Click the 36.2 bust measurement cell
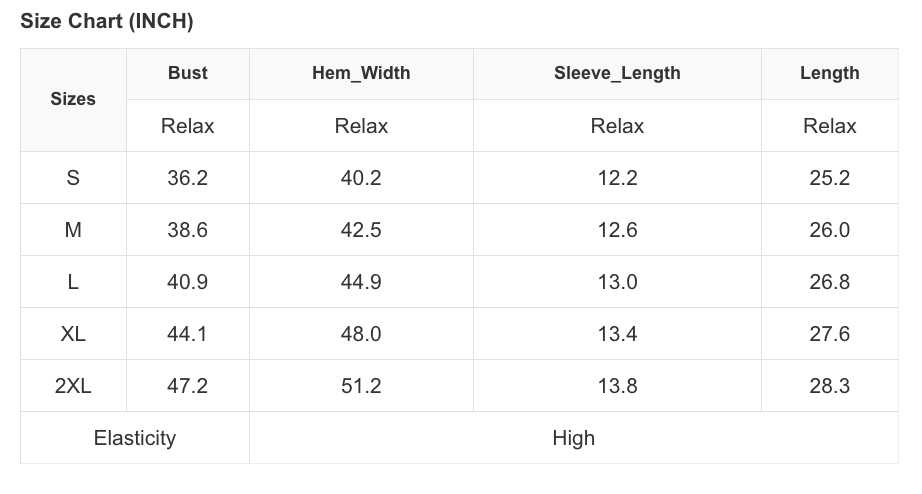This screenshot has width=922, height=494. 188,178
